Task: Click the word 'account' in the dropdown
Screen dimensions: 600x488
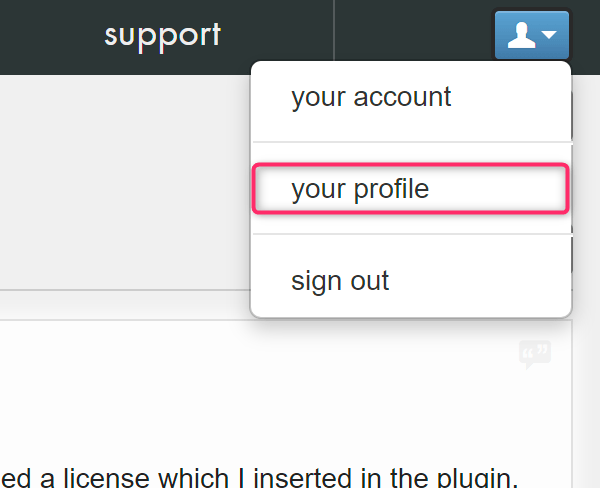Action: [x=402, y=97]
